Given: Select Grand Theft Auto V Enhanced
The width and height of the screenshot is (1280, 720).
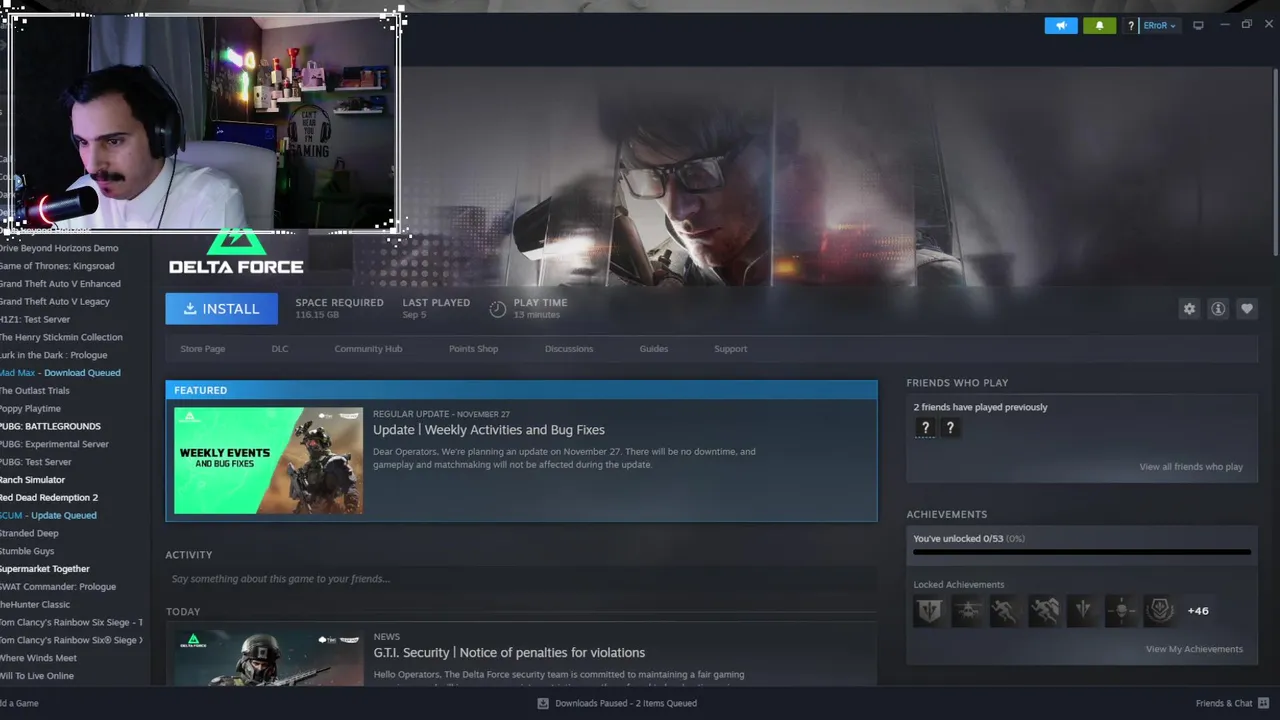Looking at the screenshot, I should pyautogui.click(x=59, y=284).
